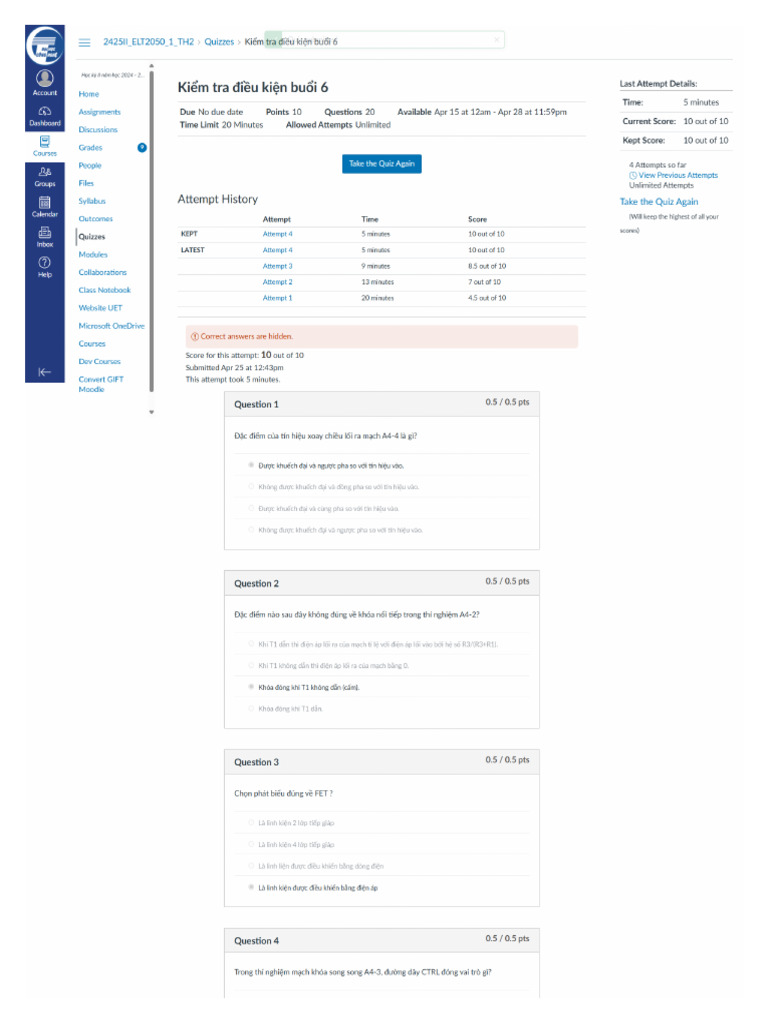Go to the Dashboard icon
The height and width of the screenshot is (1024, 768).
(x=44, y=110)
